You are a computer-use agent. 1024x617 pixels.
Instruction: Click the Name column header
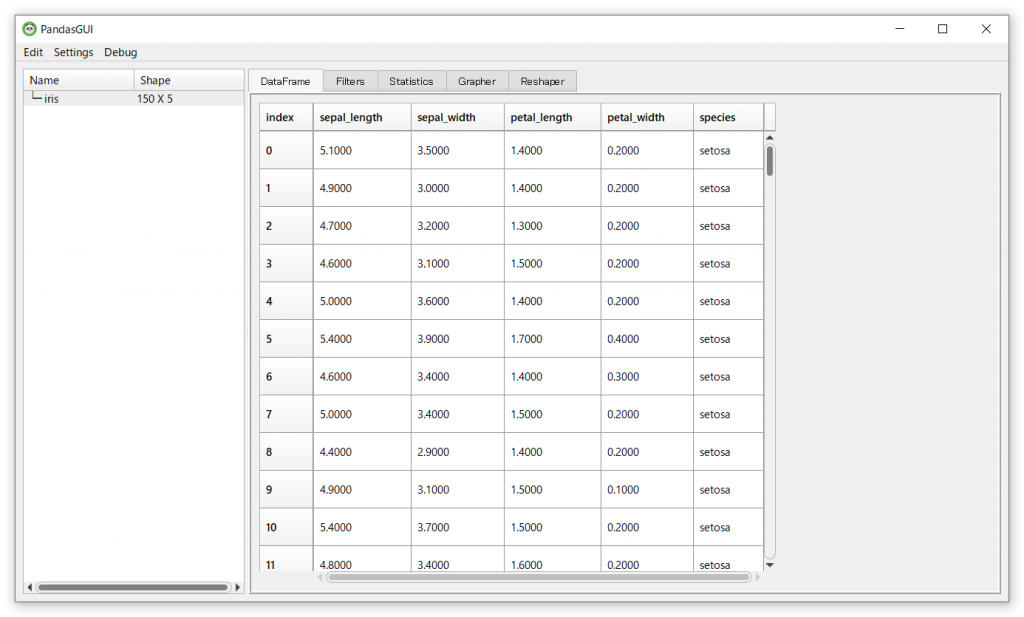click(45, 80)
